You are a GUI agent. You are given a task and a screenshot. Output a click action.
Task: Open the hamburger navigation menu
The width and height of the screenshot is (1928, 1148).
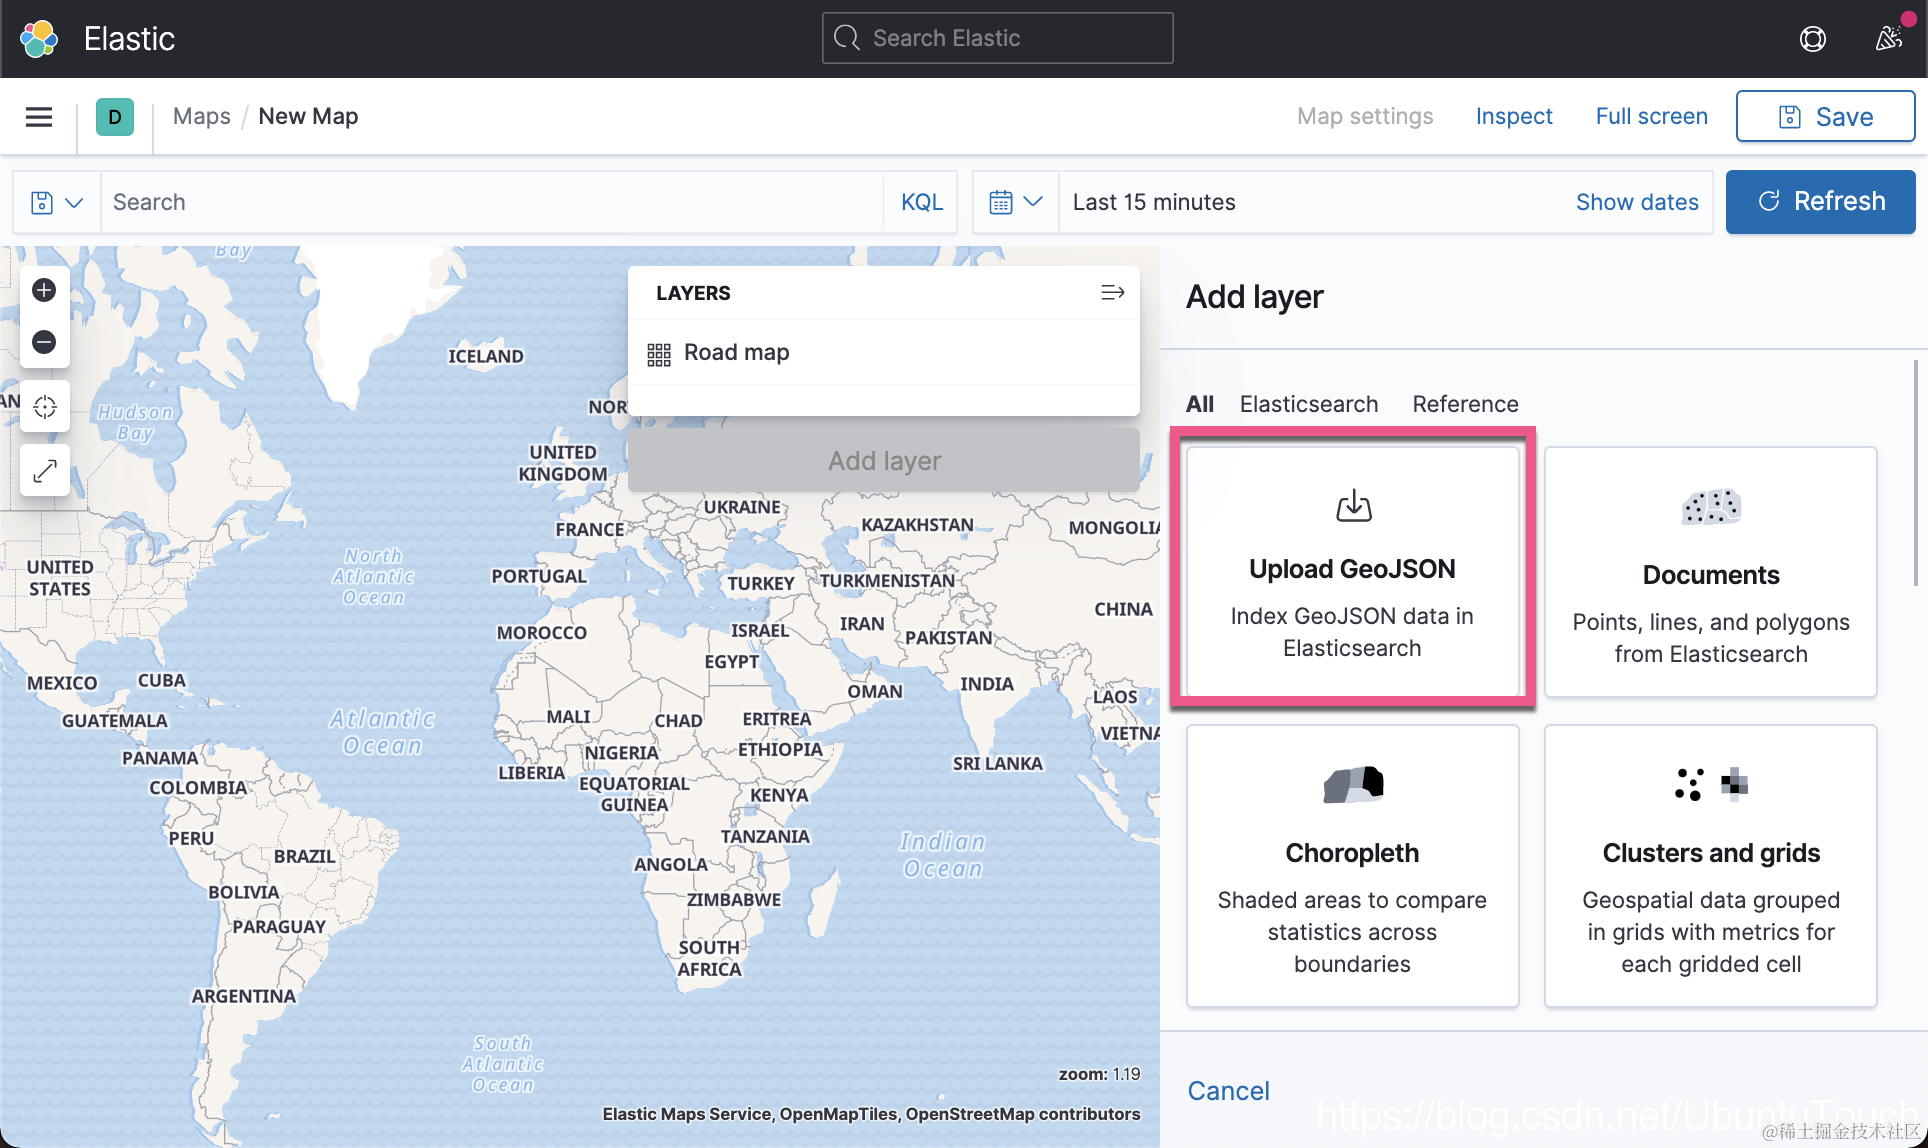tap(39, 117)
